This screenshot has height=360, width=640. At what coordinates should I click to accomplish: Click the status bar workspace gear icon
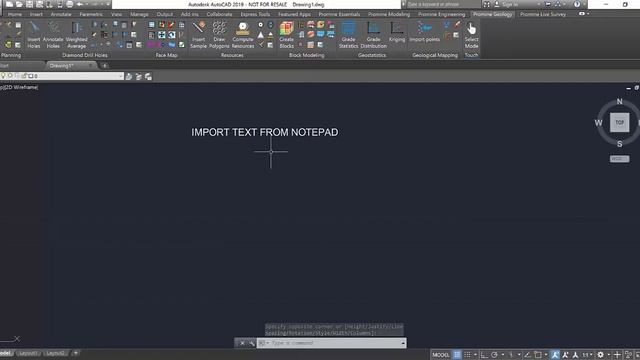click(x=600, y=355)
